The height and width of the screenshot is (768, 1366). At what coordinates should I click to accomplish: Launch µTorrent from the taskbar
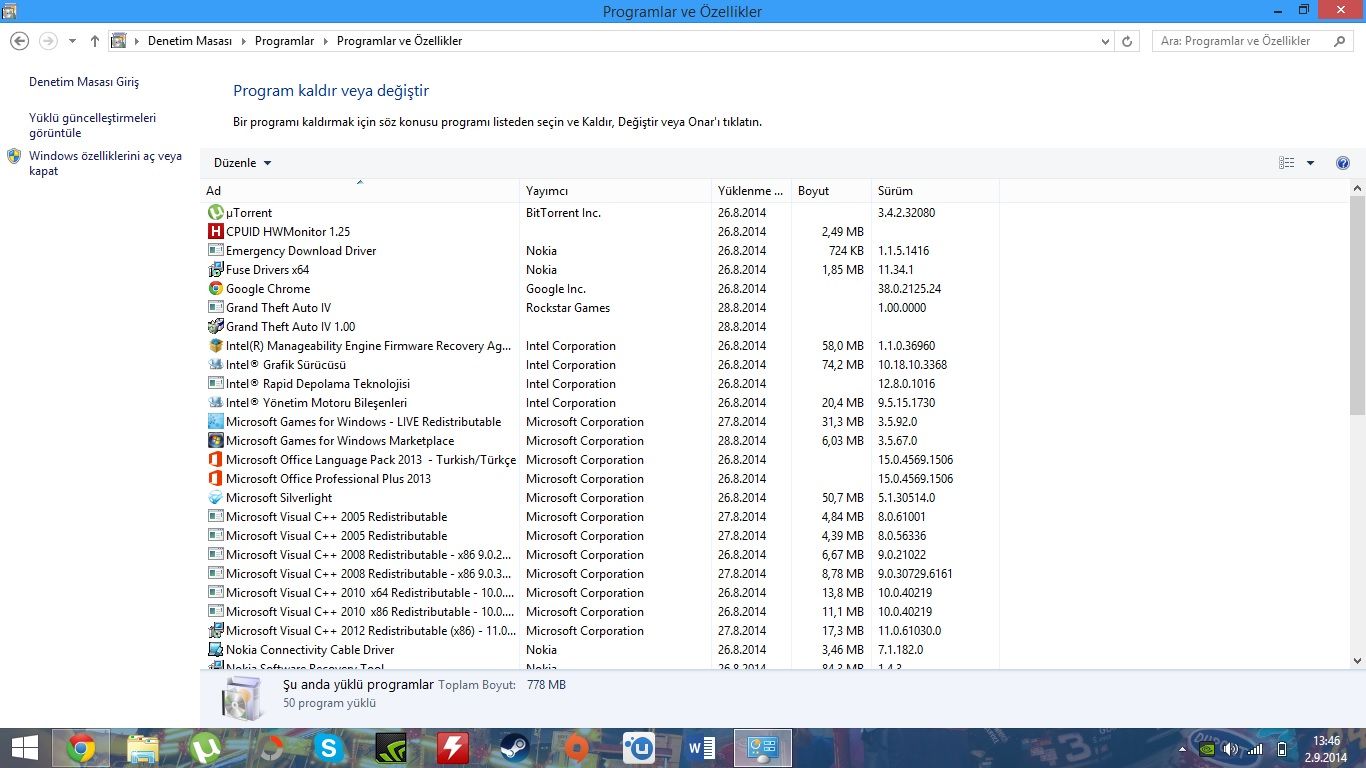tap(205, 748)
